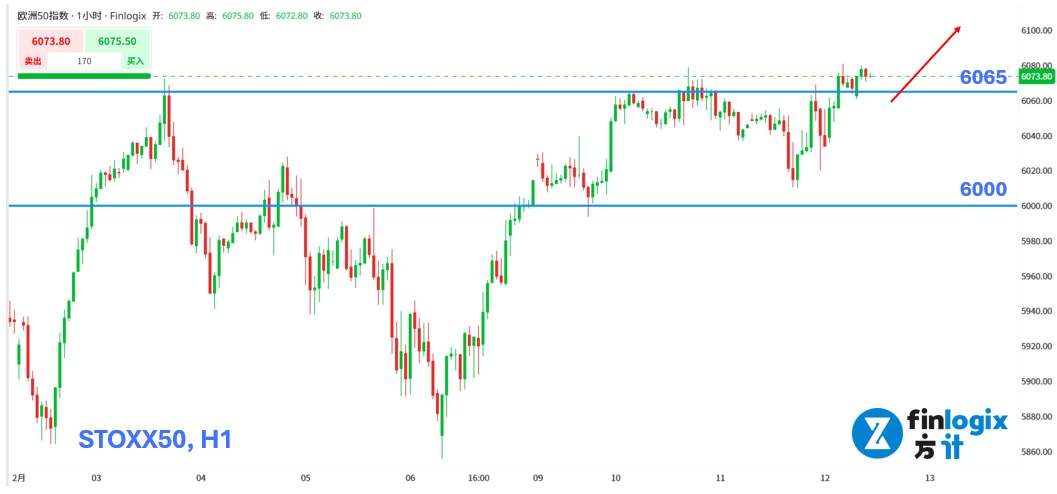Click the red Sell price 6073.80

50,41
